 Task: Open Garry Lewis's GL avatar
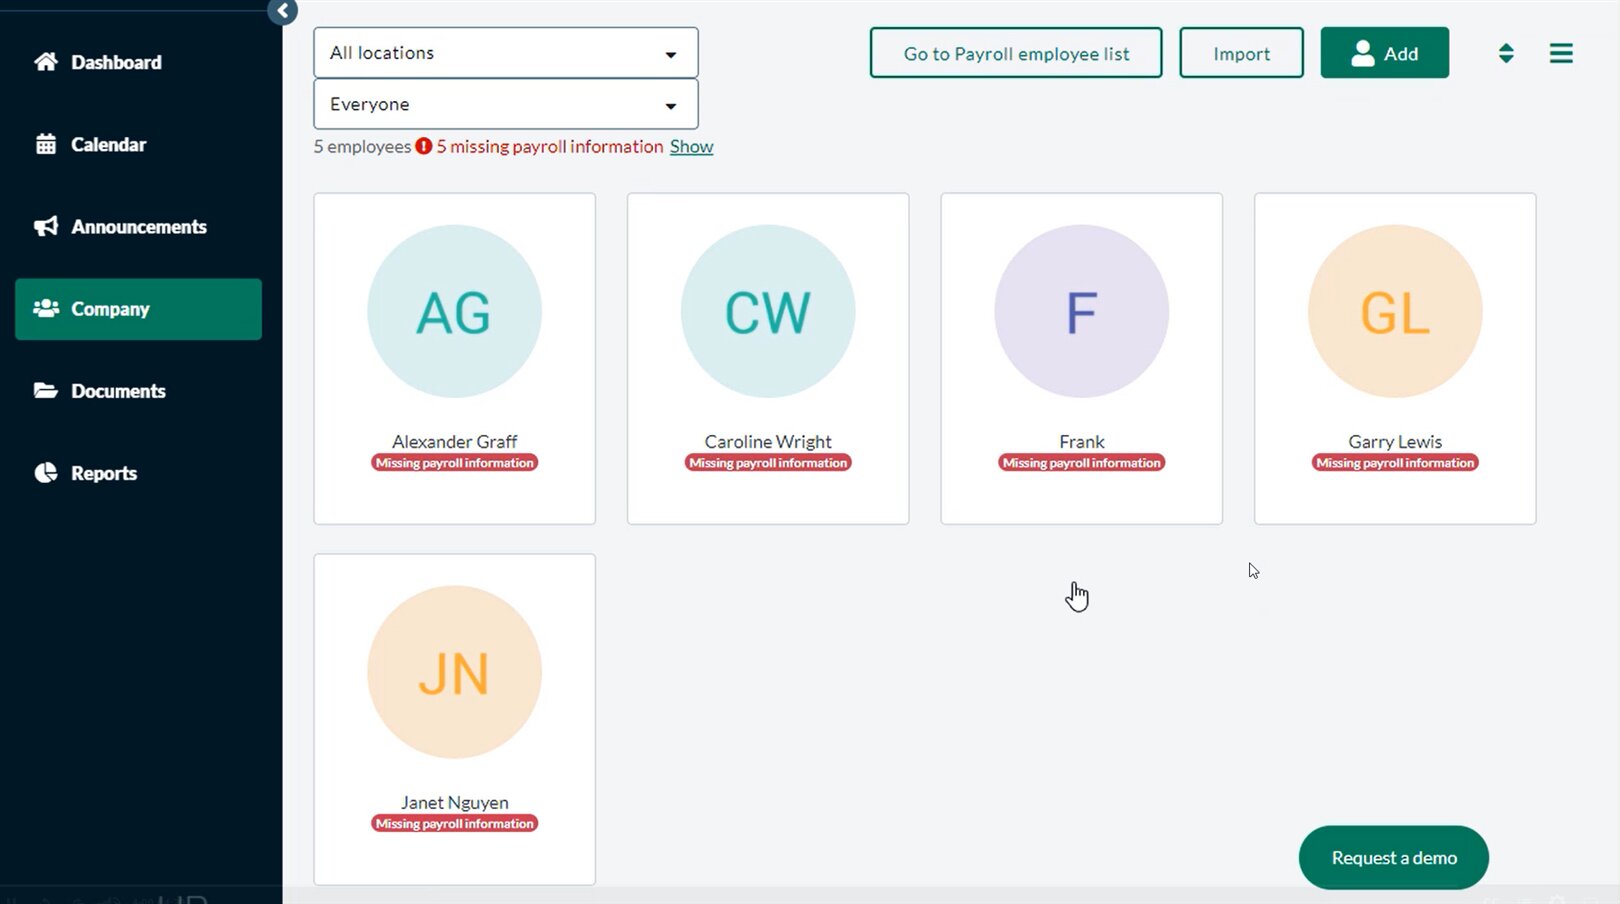pyautogui.click(x=1395, y=311)
